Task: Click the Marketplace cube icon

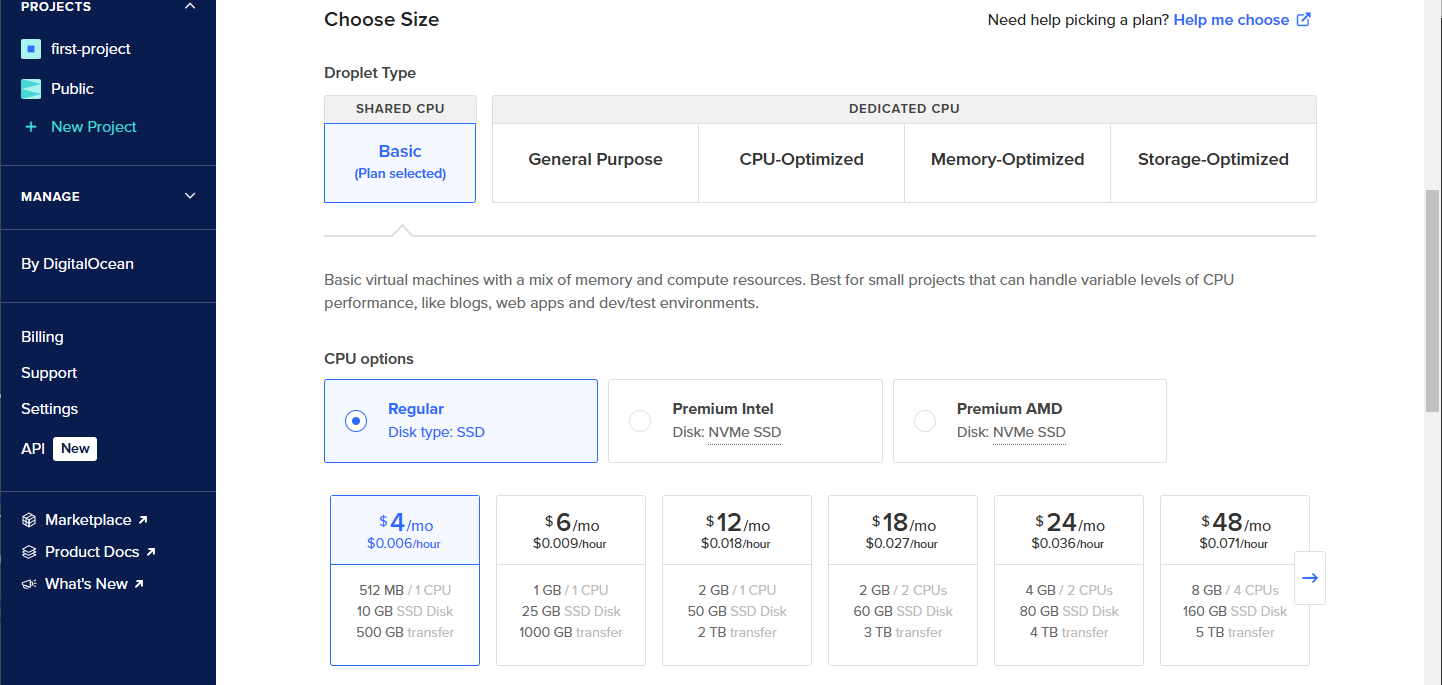Action: pyautogui.click(x=30, y=520)
